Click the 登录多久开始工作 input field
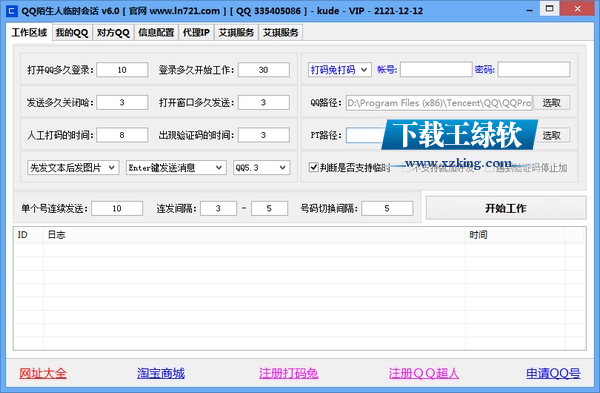Screen dimensions: 600x393 point(264,70)
